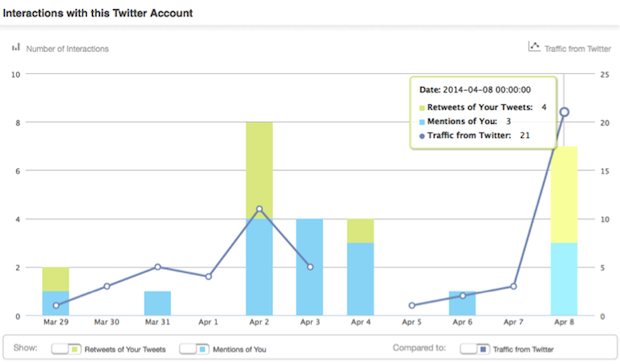Select the Apr 8 traffic data point
The width and height of the screenshot is (620, 364).
point(564,112)
